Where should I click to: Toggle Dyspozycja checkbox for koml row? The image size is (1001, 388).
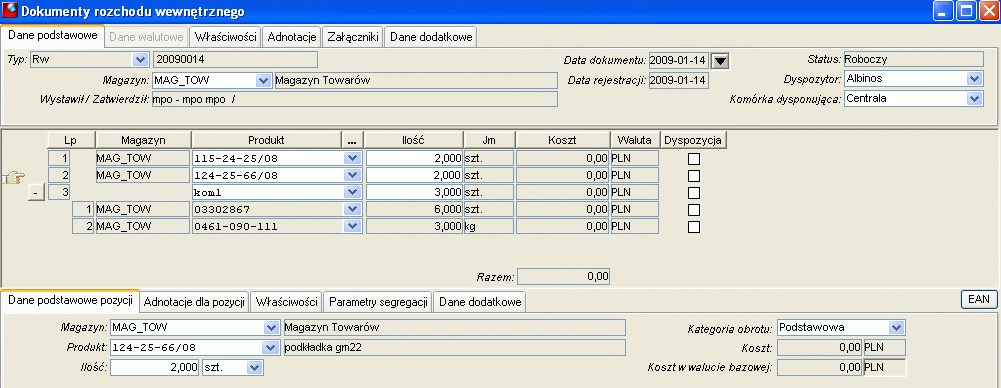(x=694, y=193)
